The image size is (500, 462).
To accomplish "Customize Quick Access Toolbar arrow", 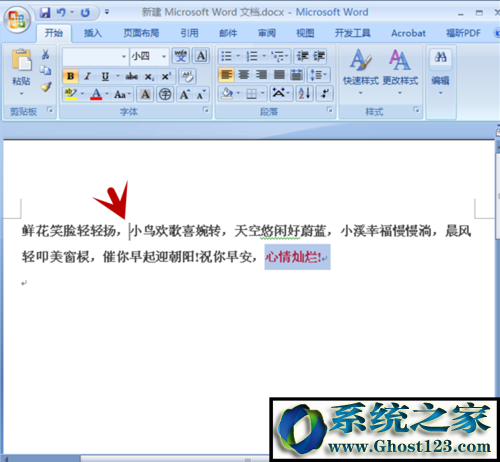I will (107, 13).
